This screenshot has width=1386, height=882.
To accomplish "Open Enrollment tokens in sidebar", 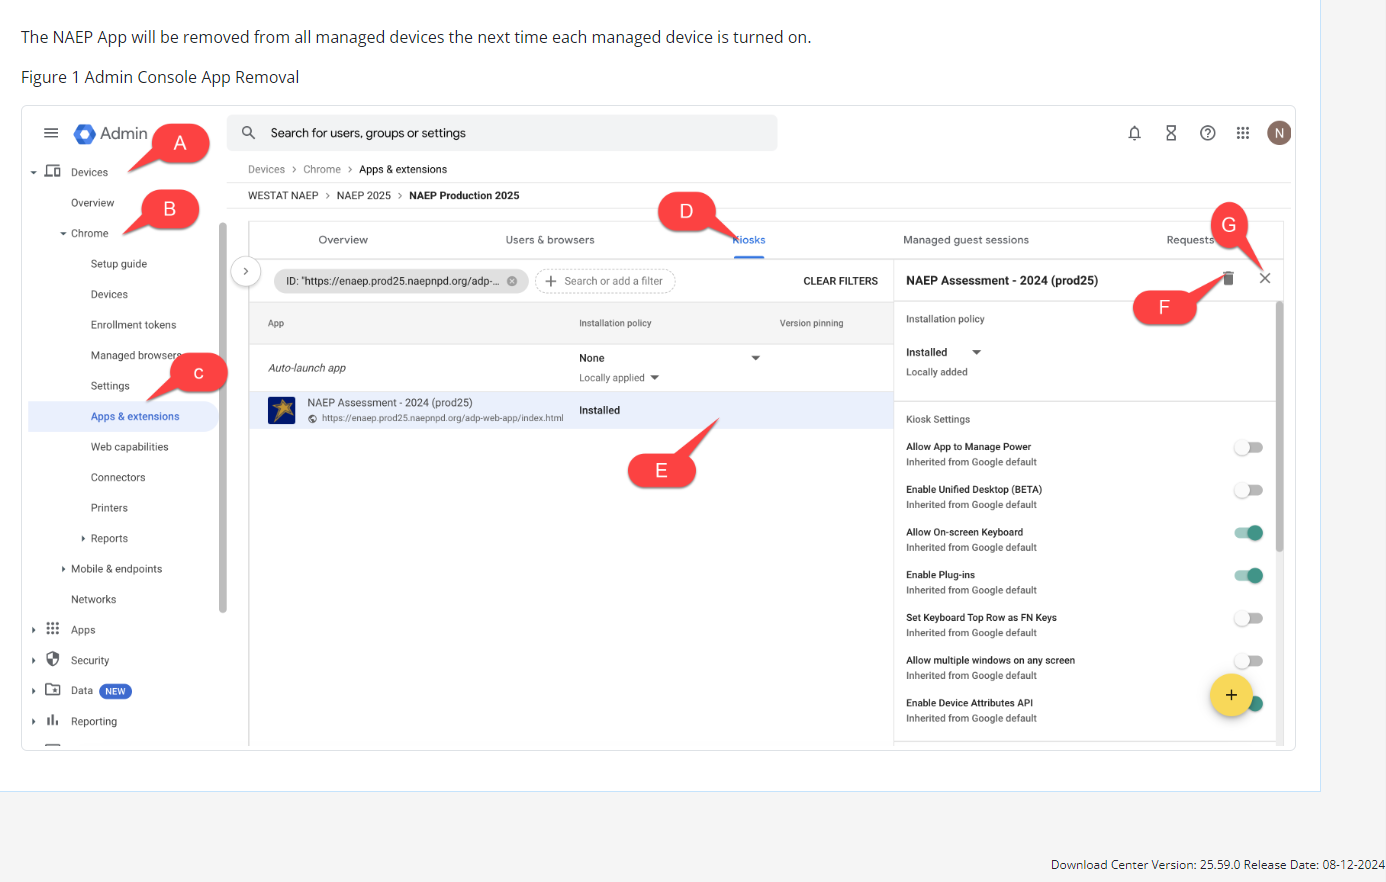I will tap(133, 325).
